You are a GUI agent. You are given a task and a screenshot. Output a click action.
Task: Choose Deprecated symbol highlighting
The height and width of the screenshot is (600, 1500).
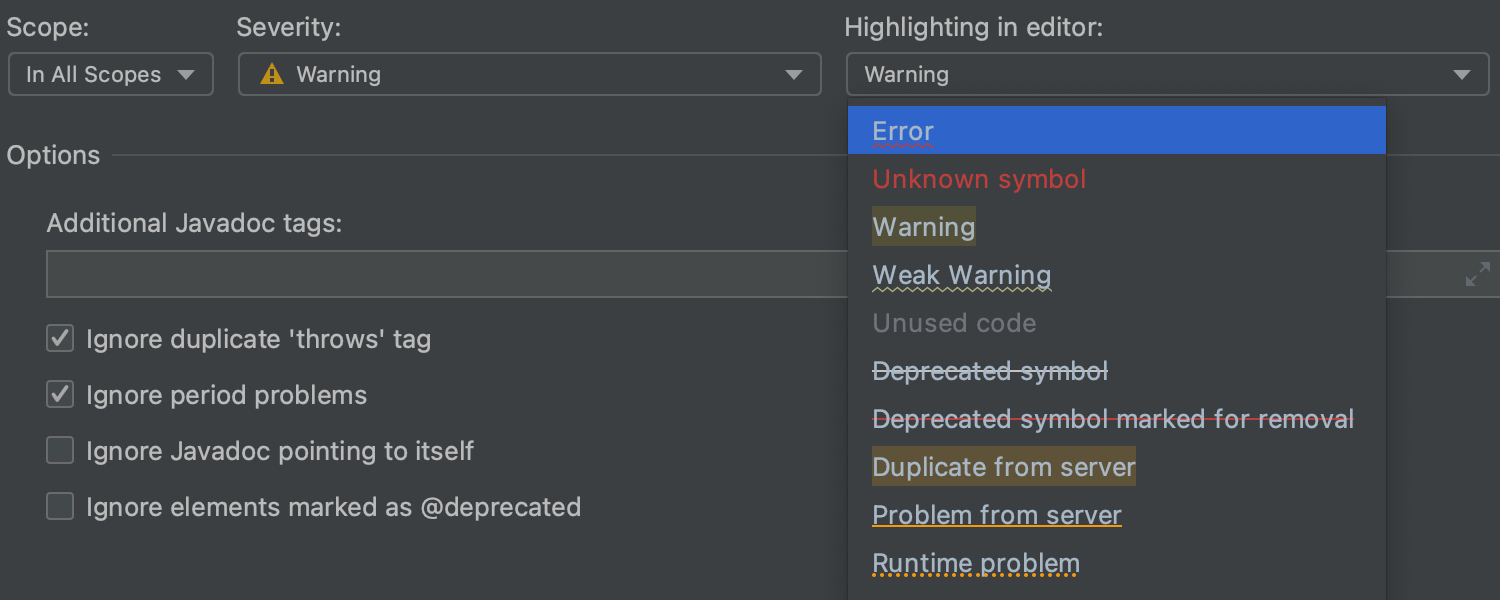[990, 371]
